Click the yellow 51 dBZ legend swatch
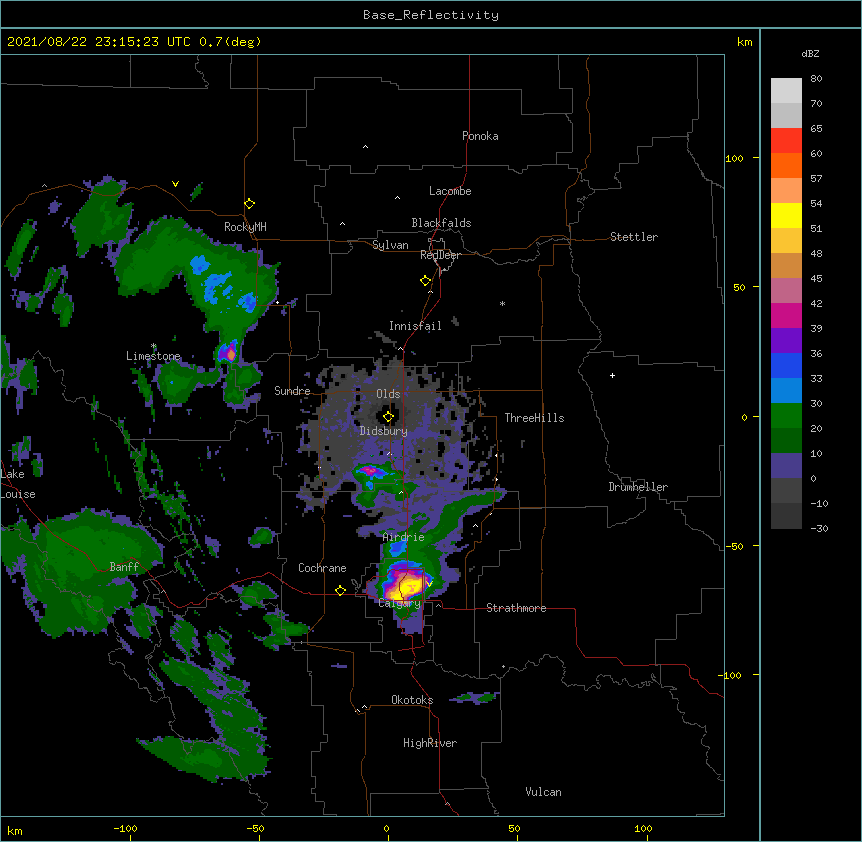This screenshot has width=862, height=842. coord(786,215)
